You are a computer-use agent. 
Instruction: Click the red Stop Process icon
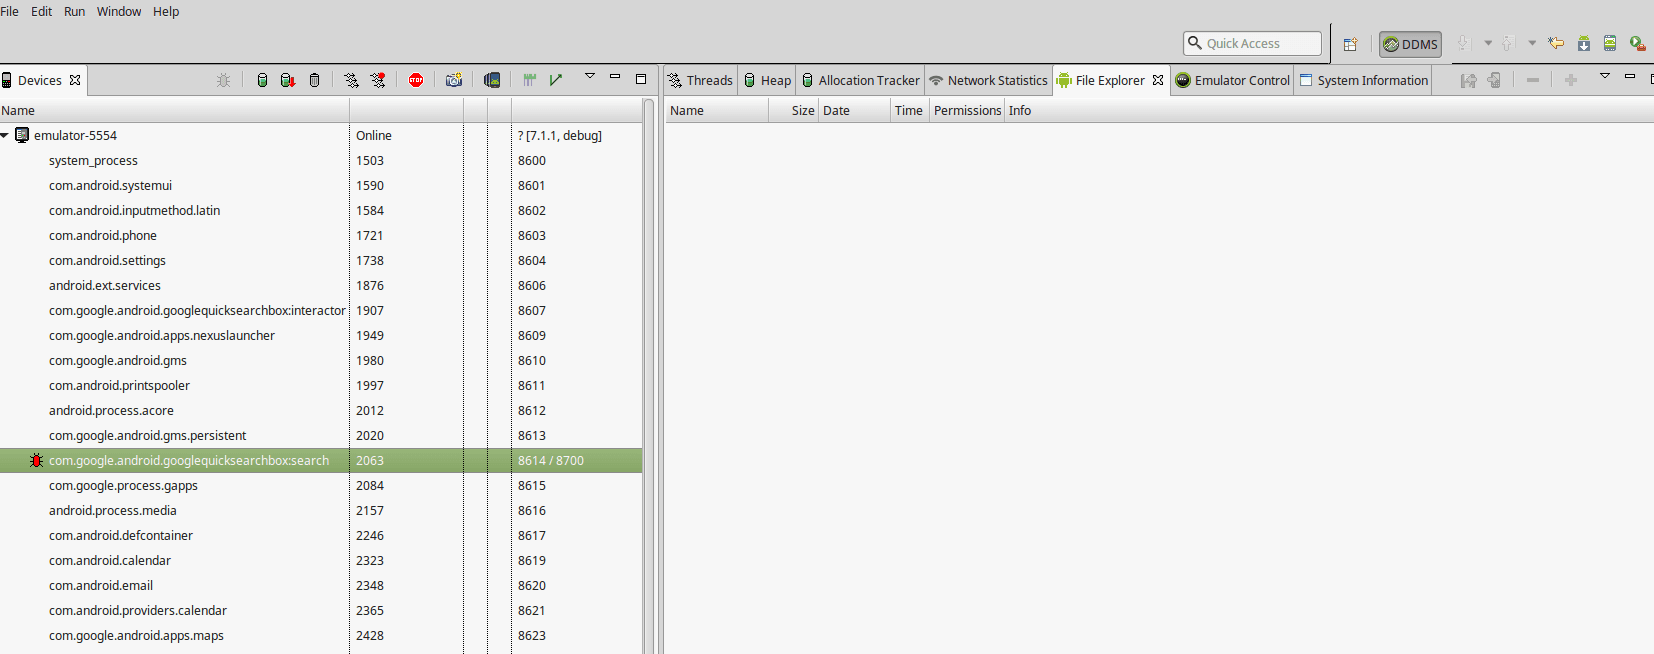pos(416,80)
